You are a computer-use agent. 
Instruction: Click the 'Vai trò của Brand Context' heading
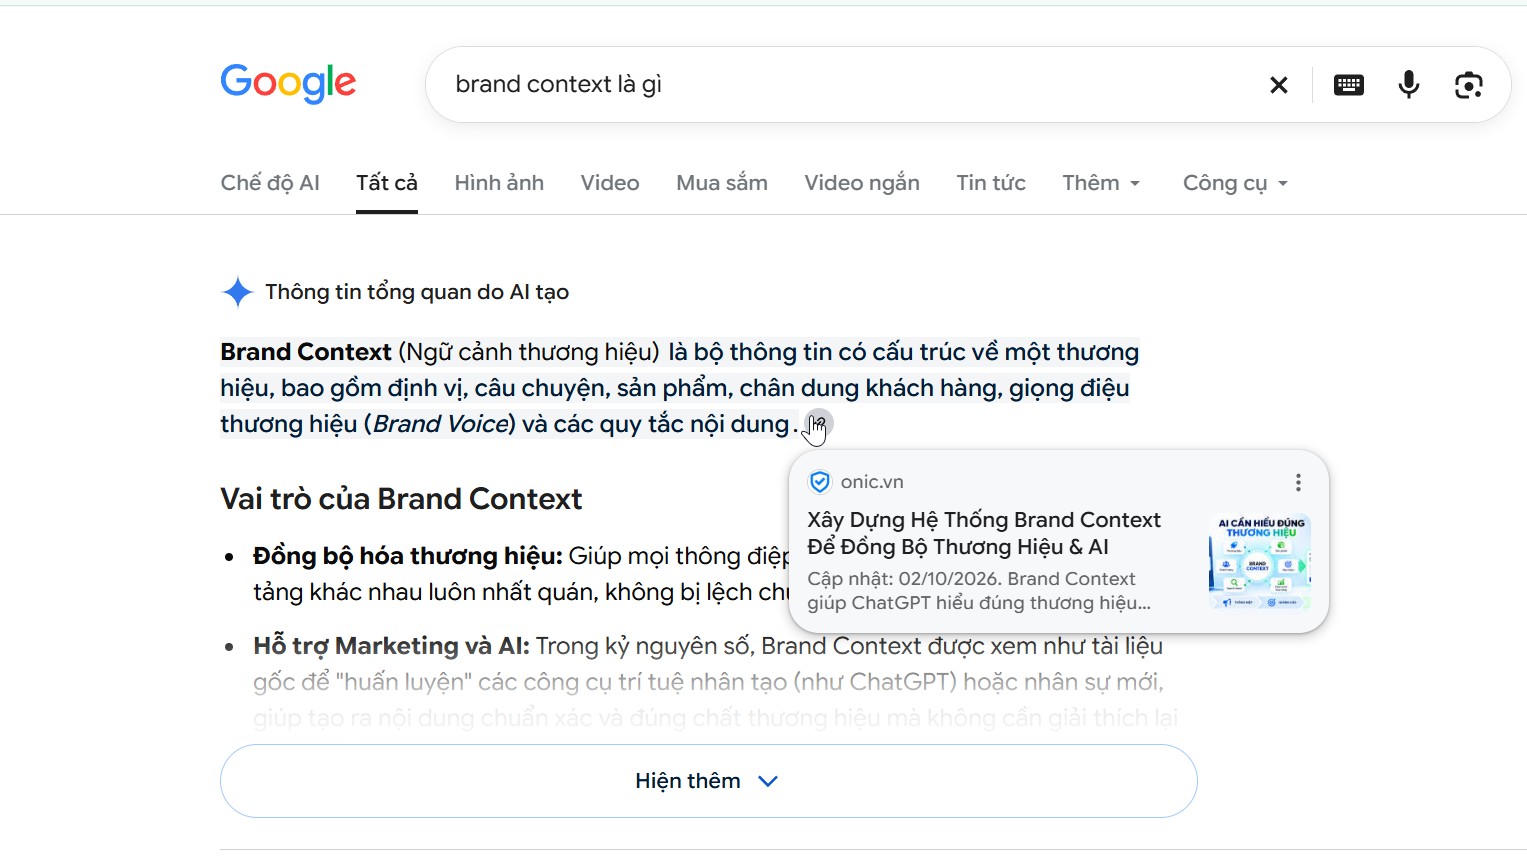pos(401,499)
